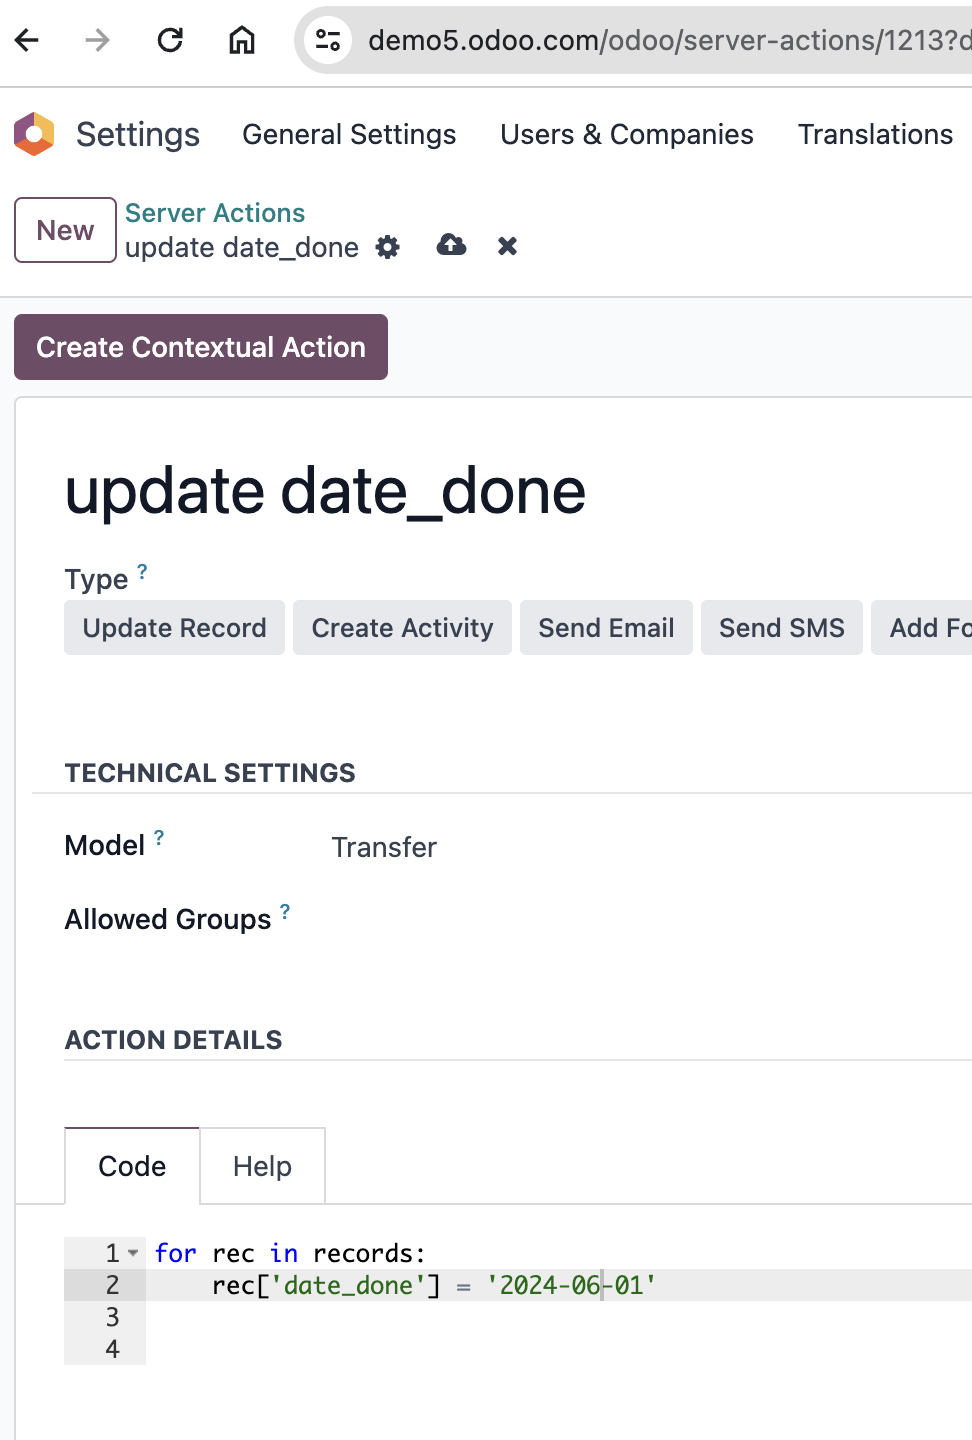Open the Odoo Settings app logo
Screen dimensions: 972x1440
(34, 134)
